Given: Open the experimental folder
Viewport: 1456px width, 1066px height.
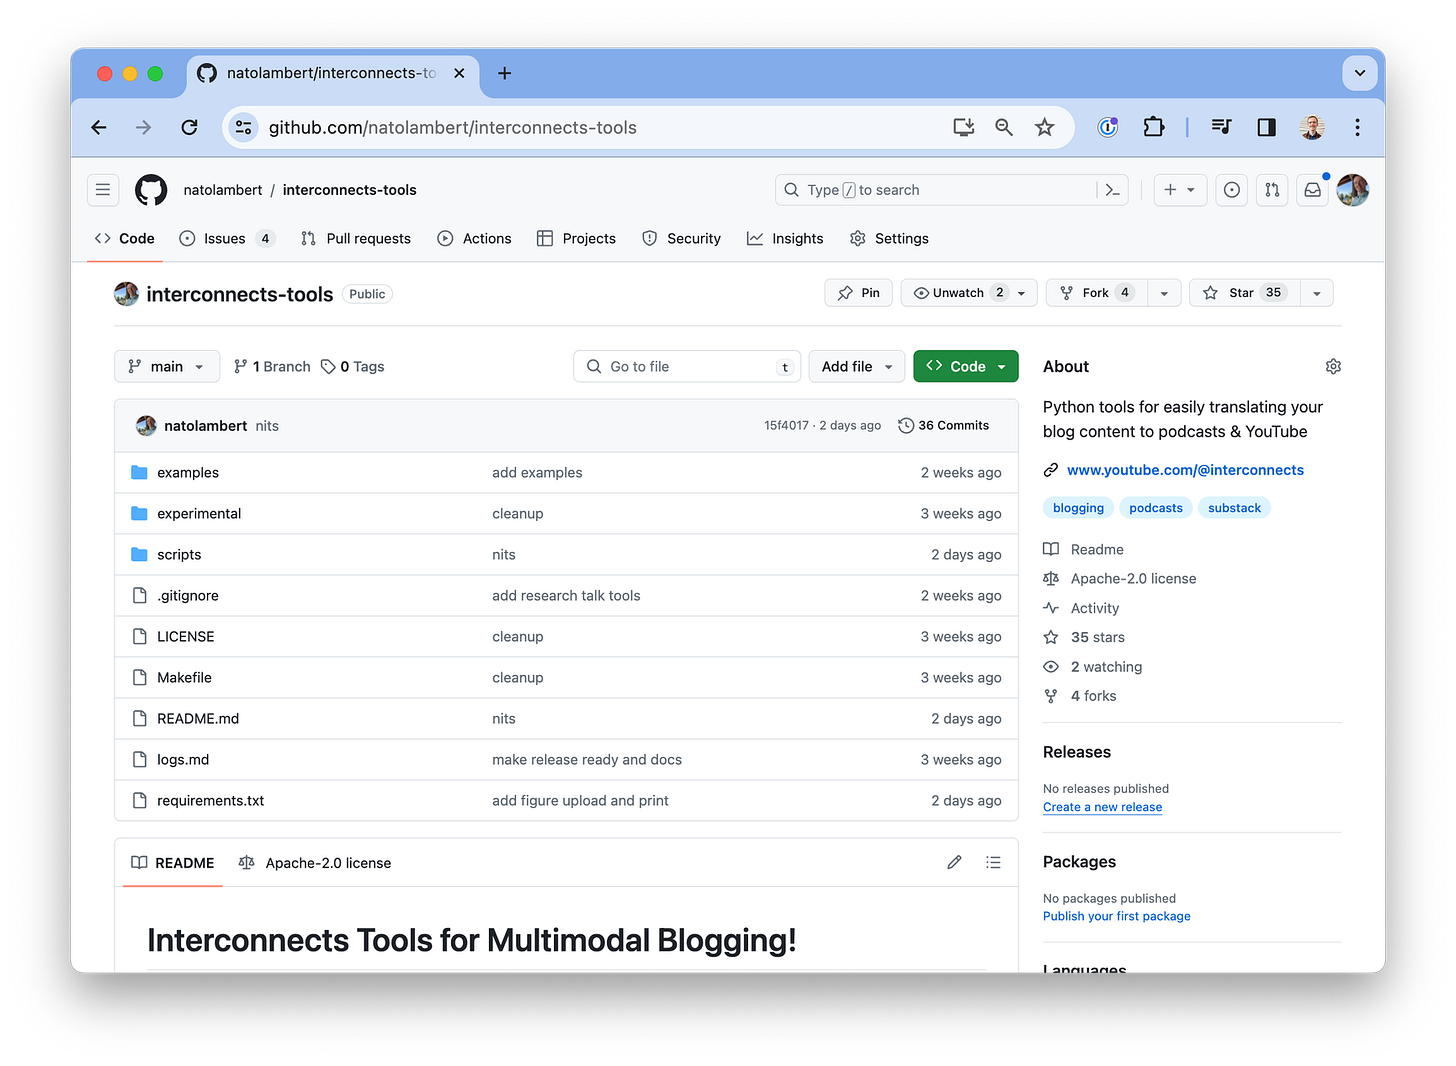Looking at the screenshot, I should 199,514.
